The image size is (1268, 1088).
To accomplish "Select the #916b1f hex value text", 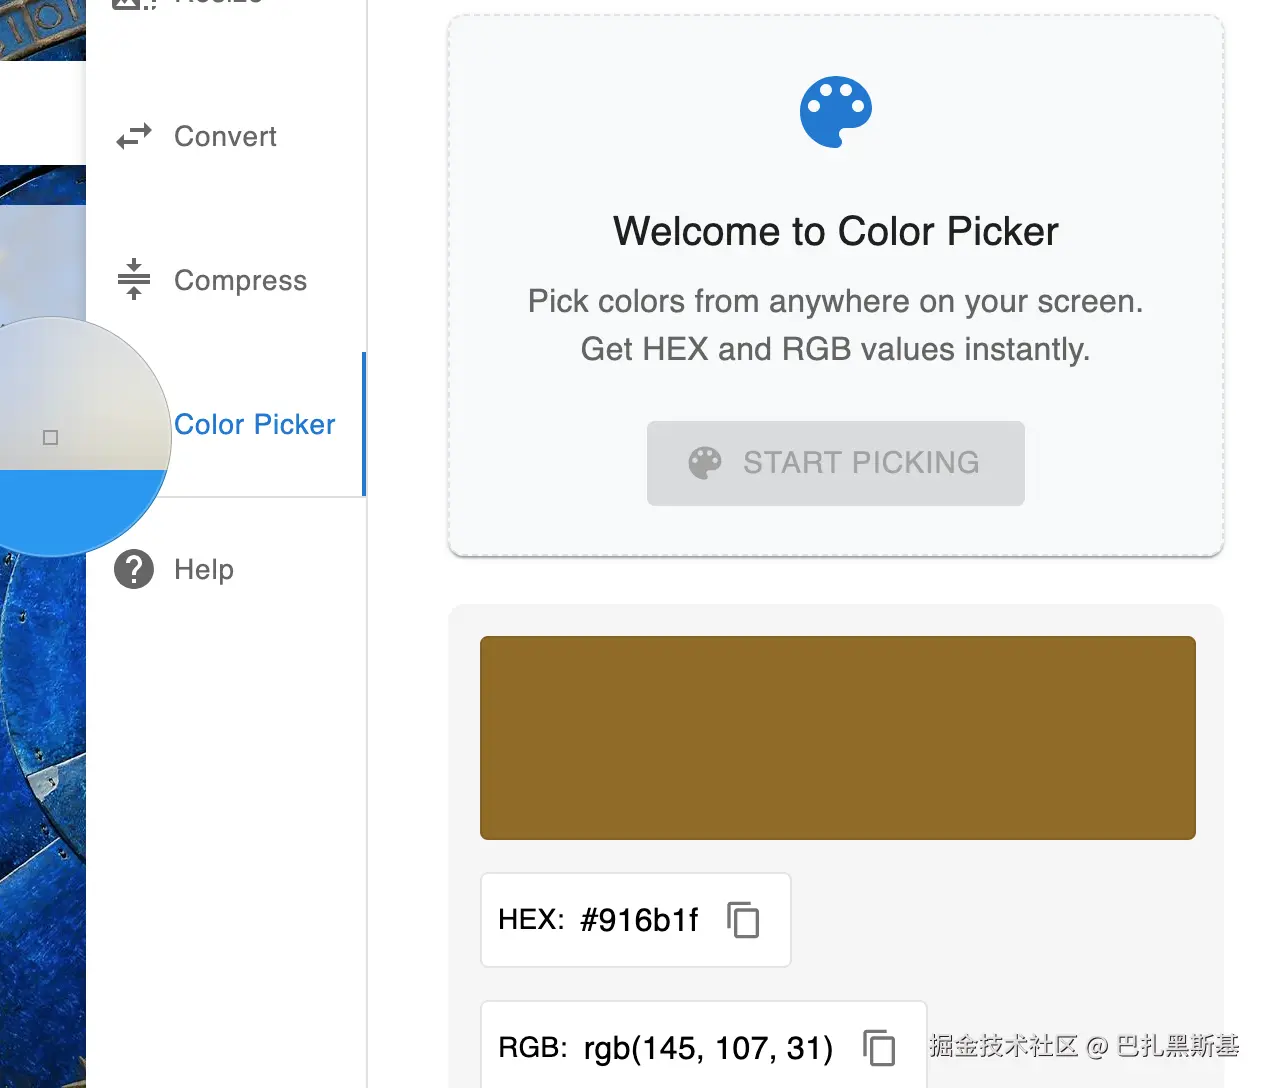I will (639, 920).
